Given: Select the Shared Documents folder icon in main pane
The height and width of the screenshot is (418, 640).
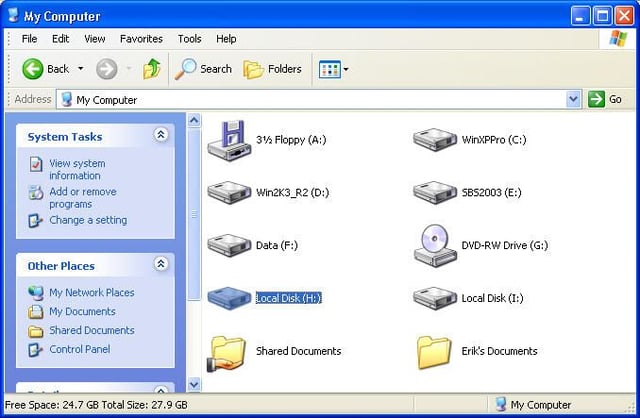Looking at the screenshot, I should click(x=227, y=353).
